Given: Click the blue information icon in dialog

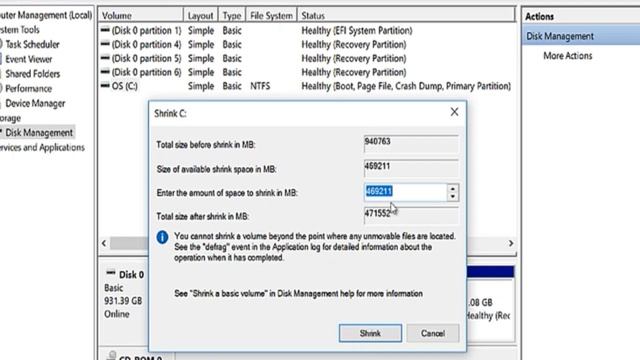Looking at the screenshot, I should click(x=162, y=237).
